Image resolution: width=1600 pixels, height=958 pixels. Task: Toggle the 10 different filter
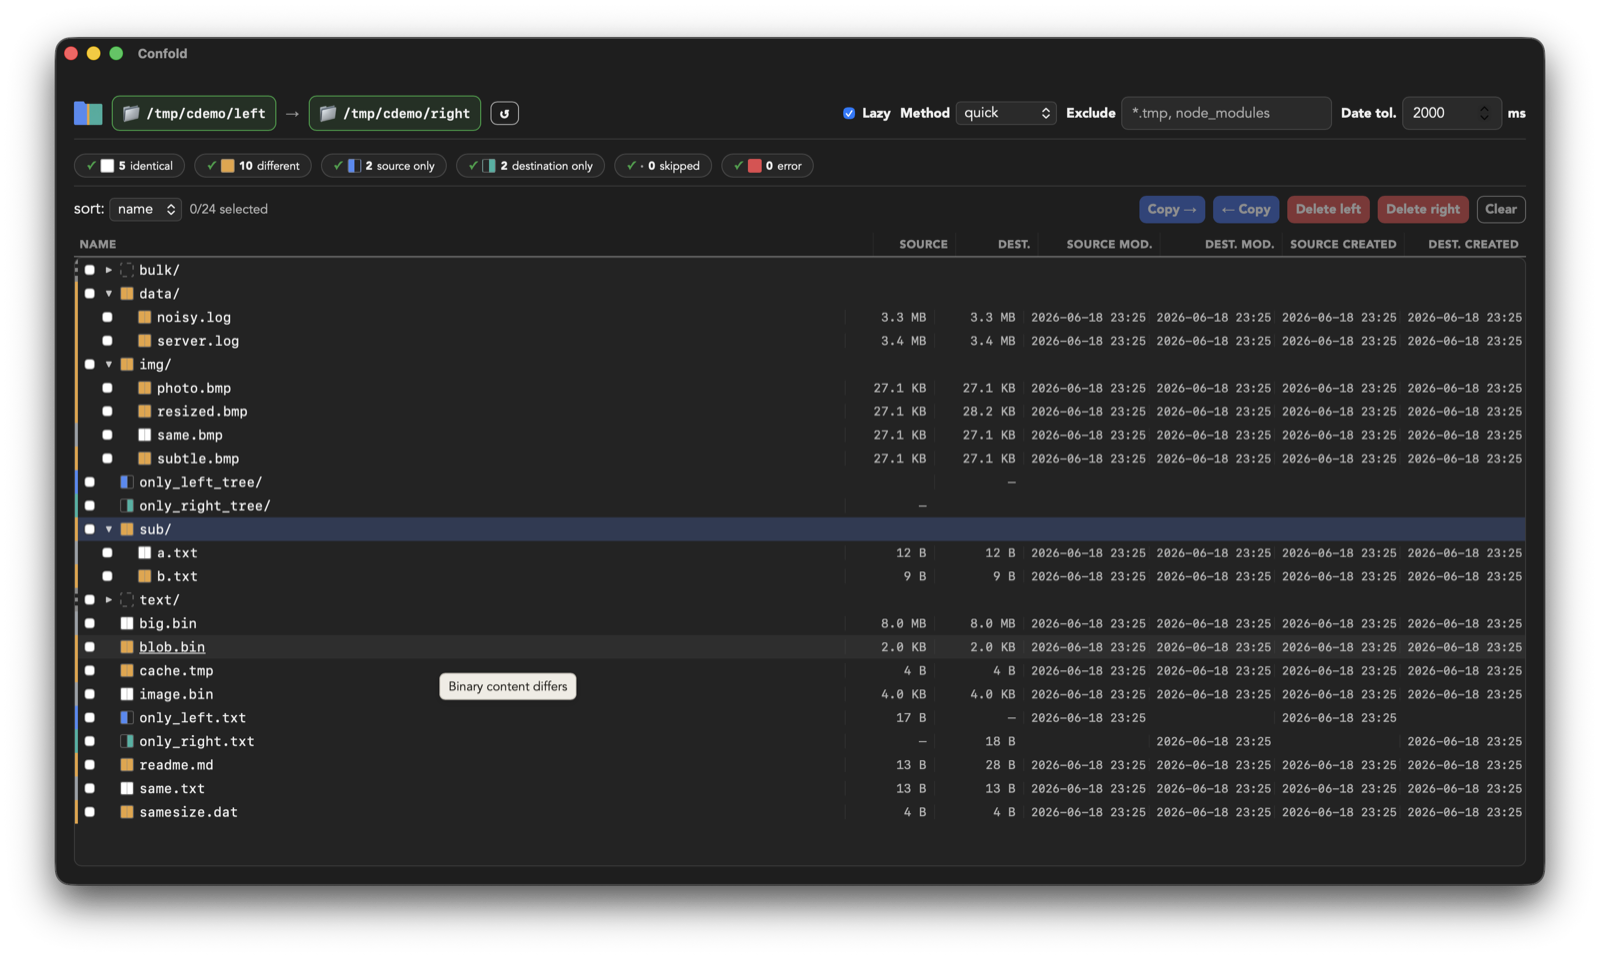(253, 166)
